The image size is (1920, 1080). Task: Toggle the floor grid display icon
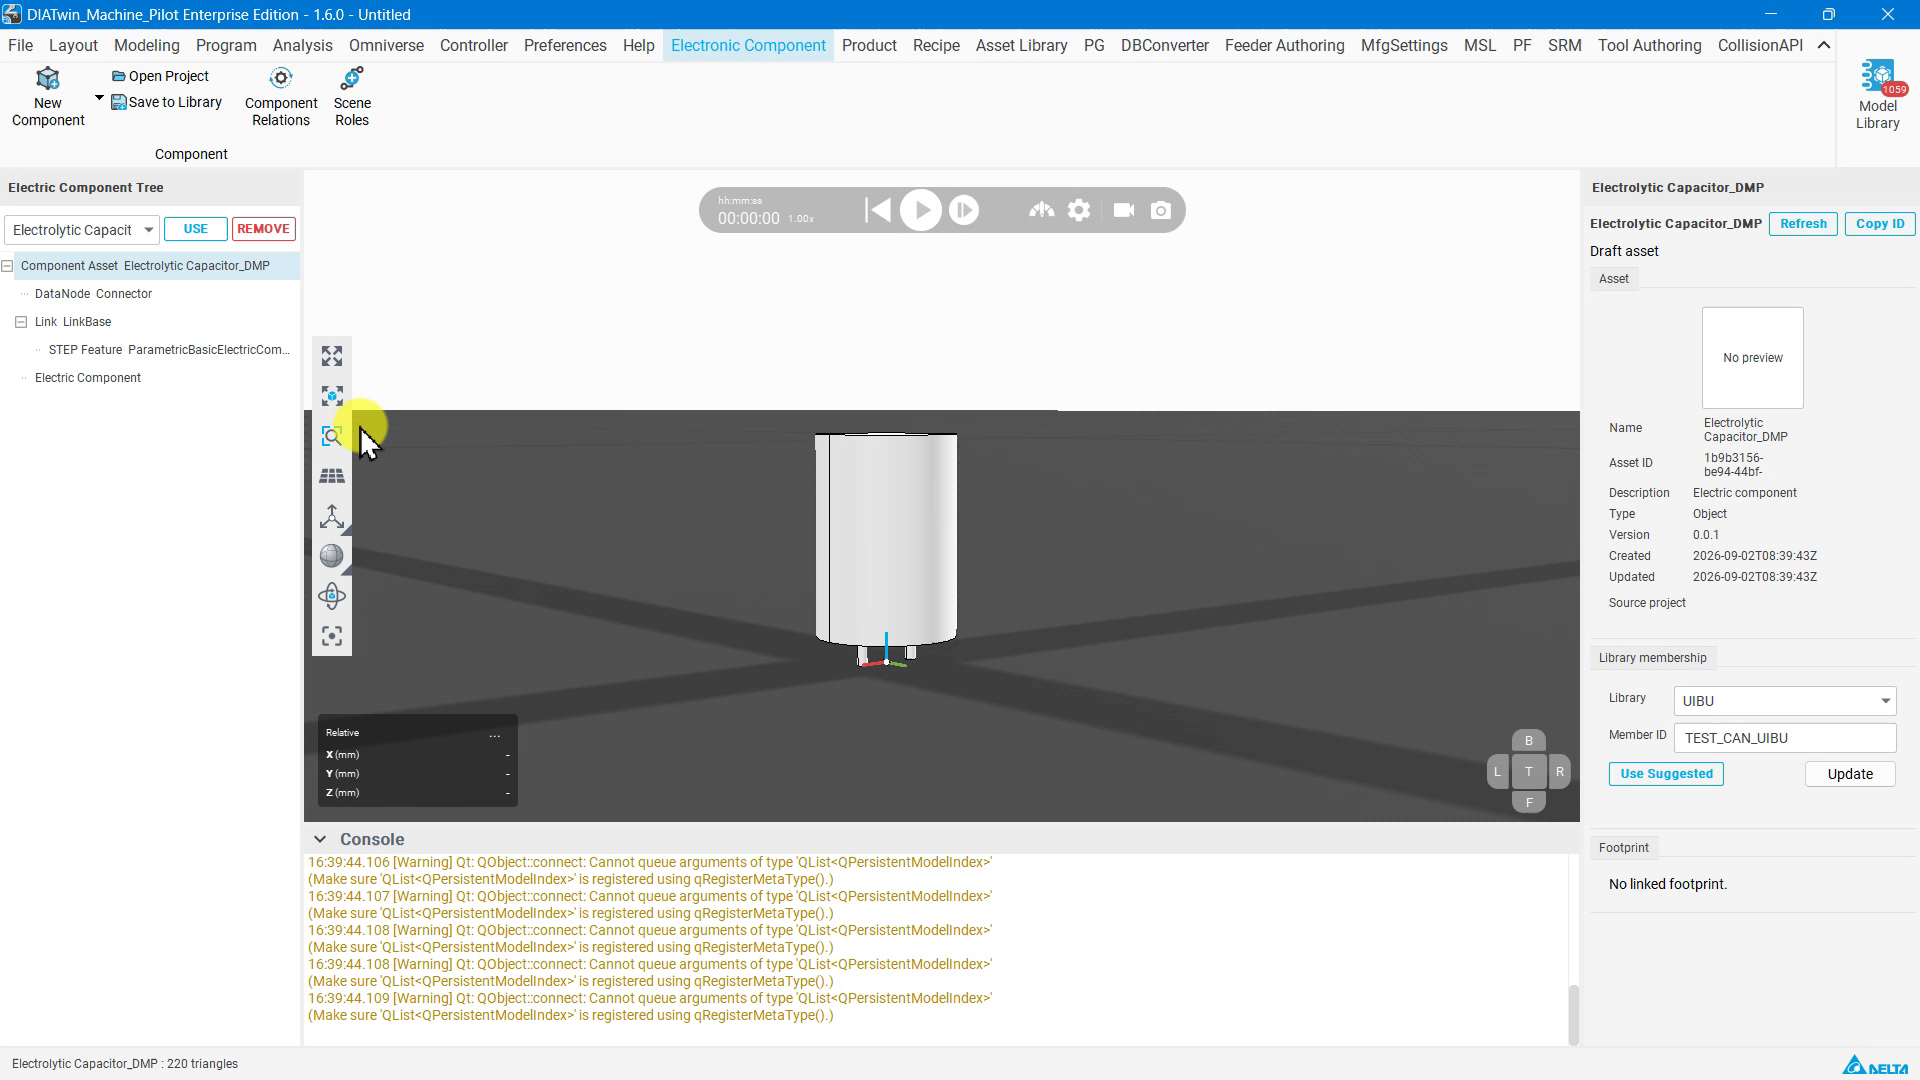[332, 476]
